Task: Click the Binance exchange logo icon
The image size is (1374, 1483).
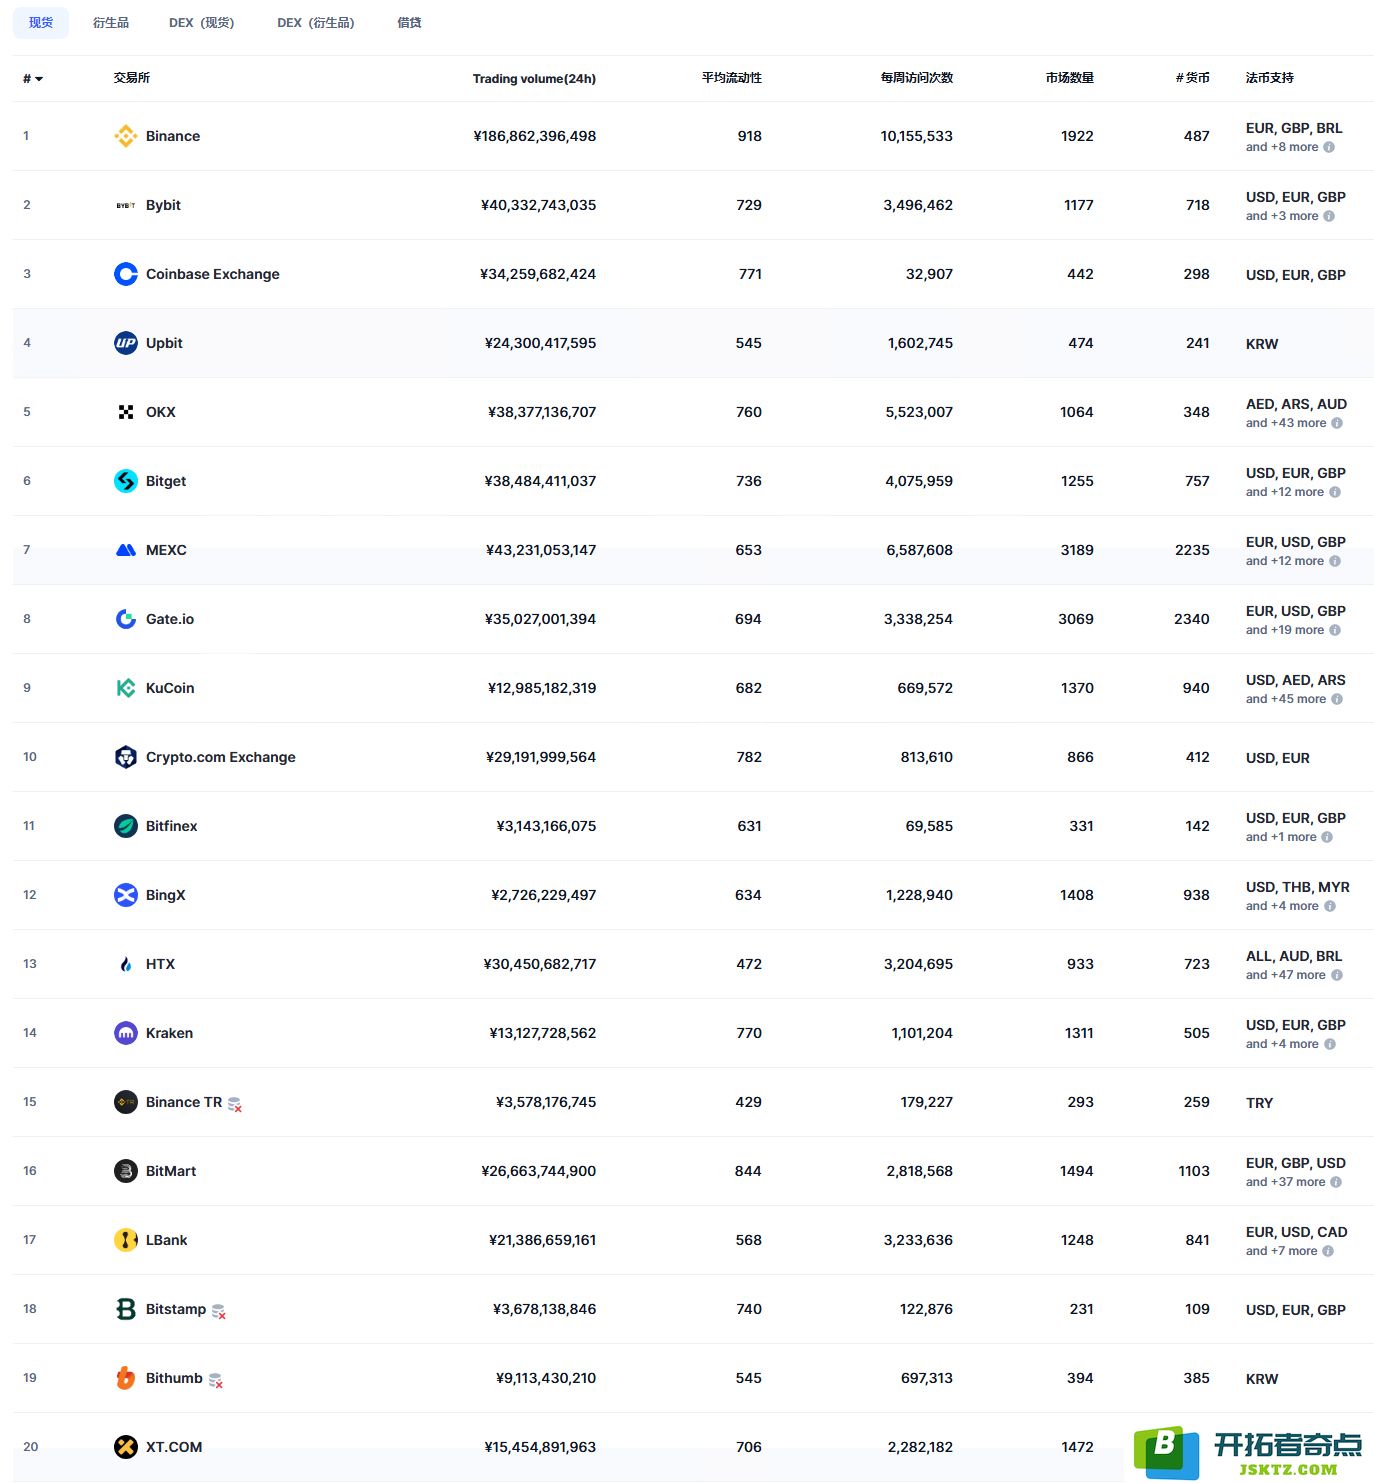Action: pyautogui.click(x=126, y=136)
